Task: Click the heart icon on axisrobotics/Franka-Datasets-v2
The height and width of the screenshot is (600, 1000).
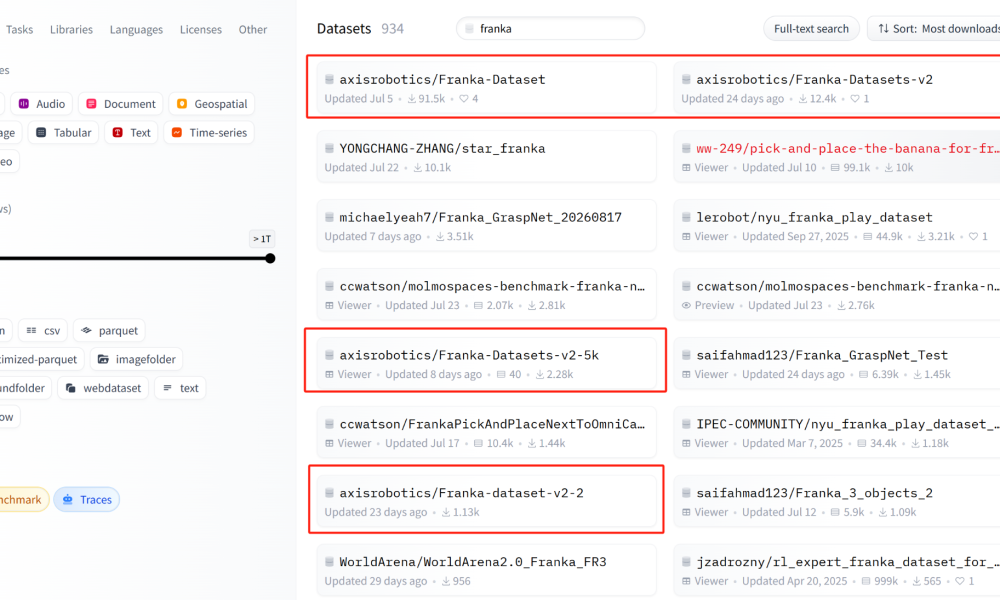Action: click(855, 99)
